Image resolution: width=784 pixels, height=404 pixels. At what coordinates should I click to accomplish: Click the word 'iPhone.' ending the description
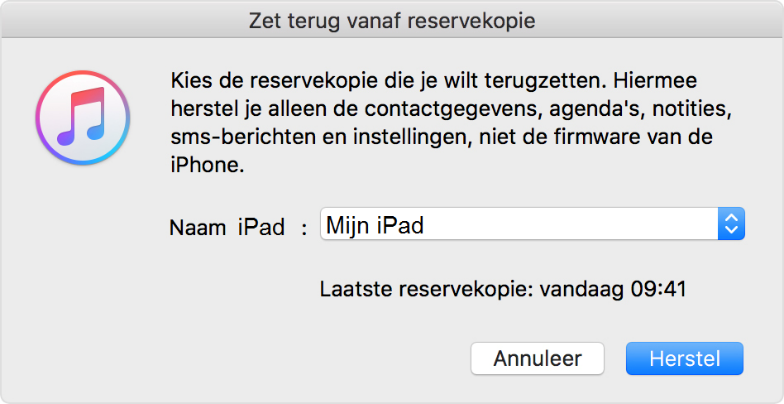click(x=207, y=164)
